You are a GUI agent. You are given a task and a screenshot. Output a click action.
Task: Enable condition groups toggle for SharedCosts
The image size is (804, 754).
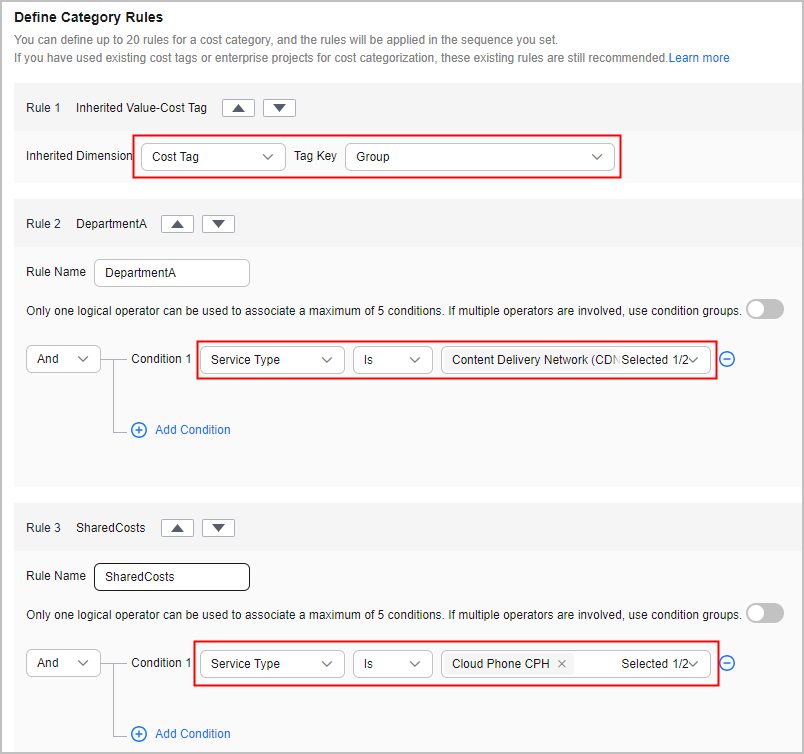click(765, 613)
